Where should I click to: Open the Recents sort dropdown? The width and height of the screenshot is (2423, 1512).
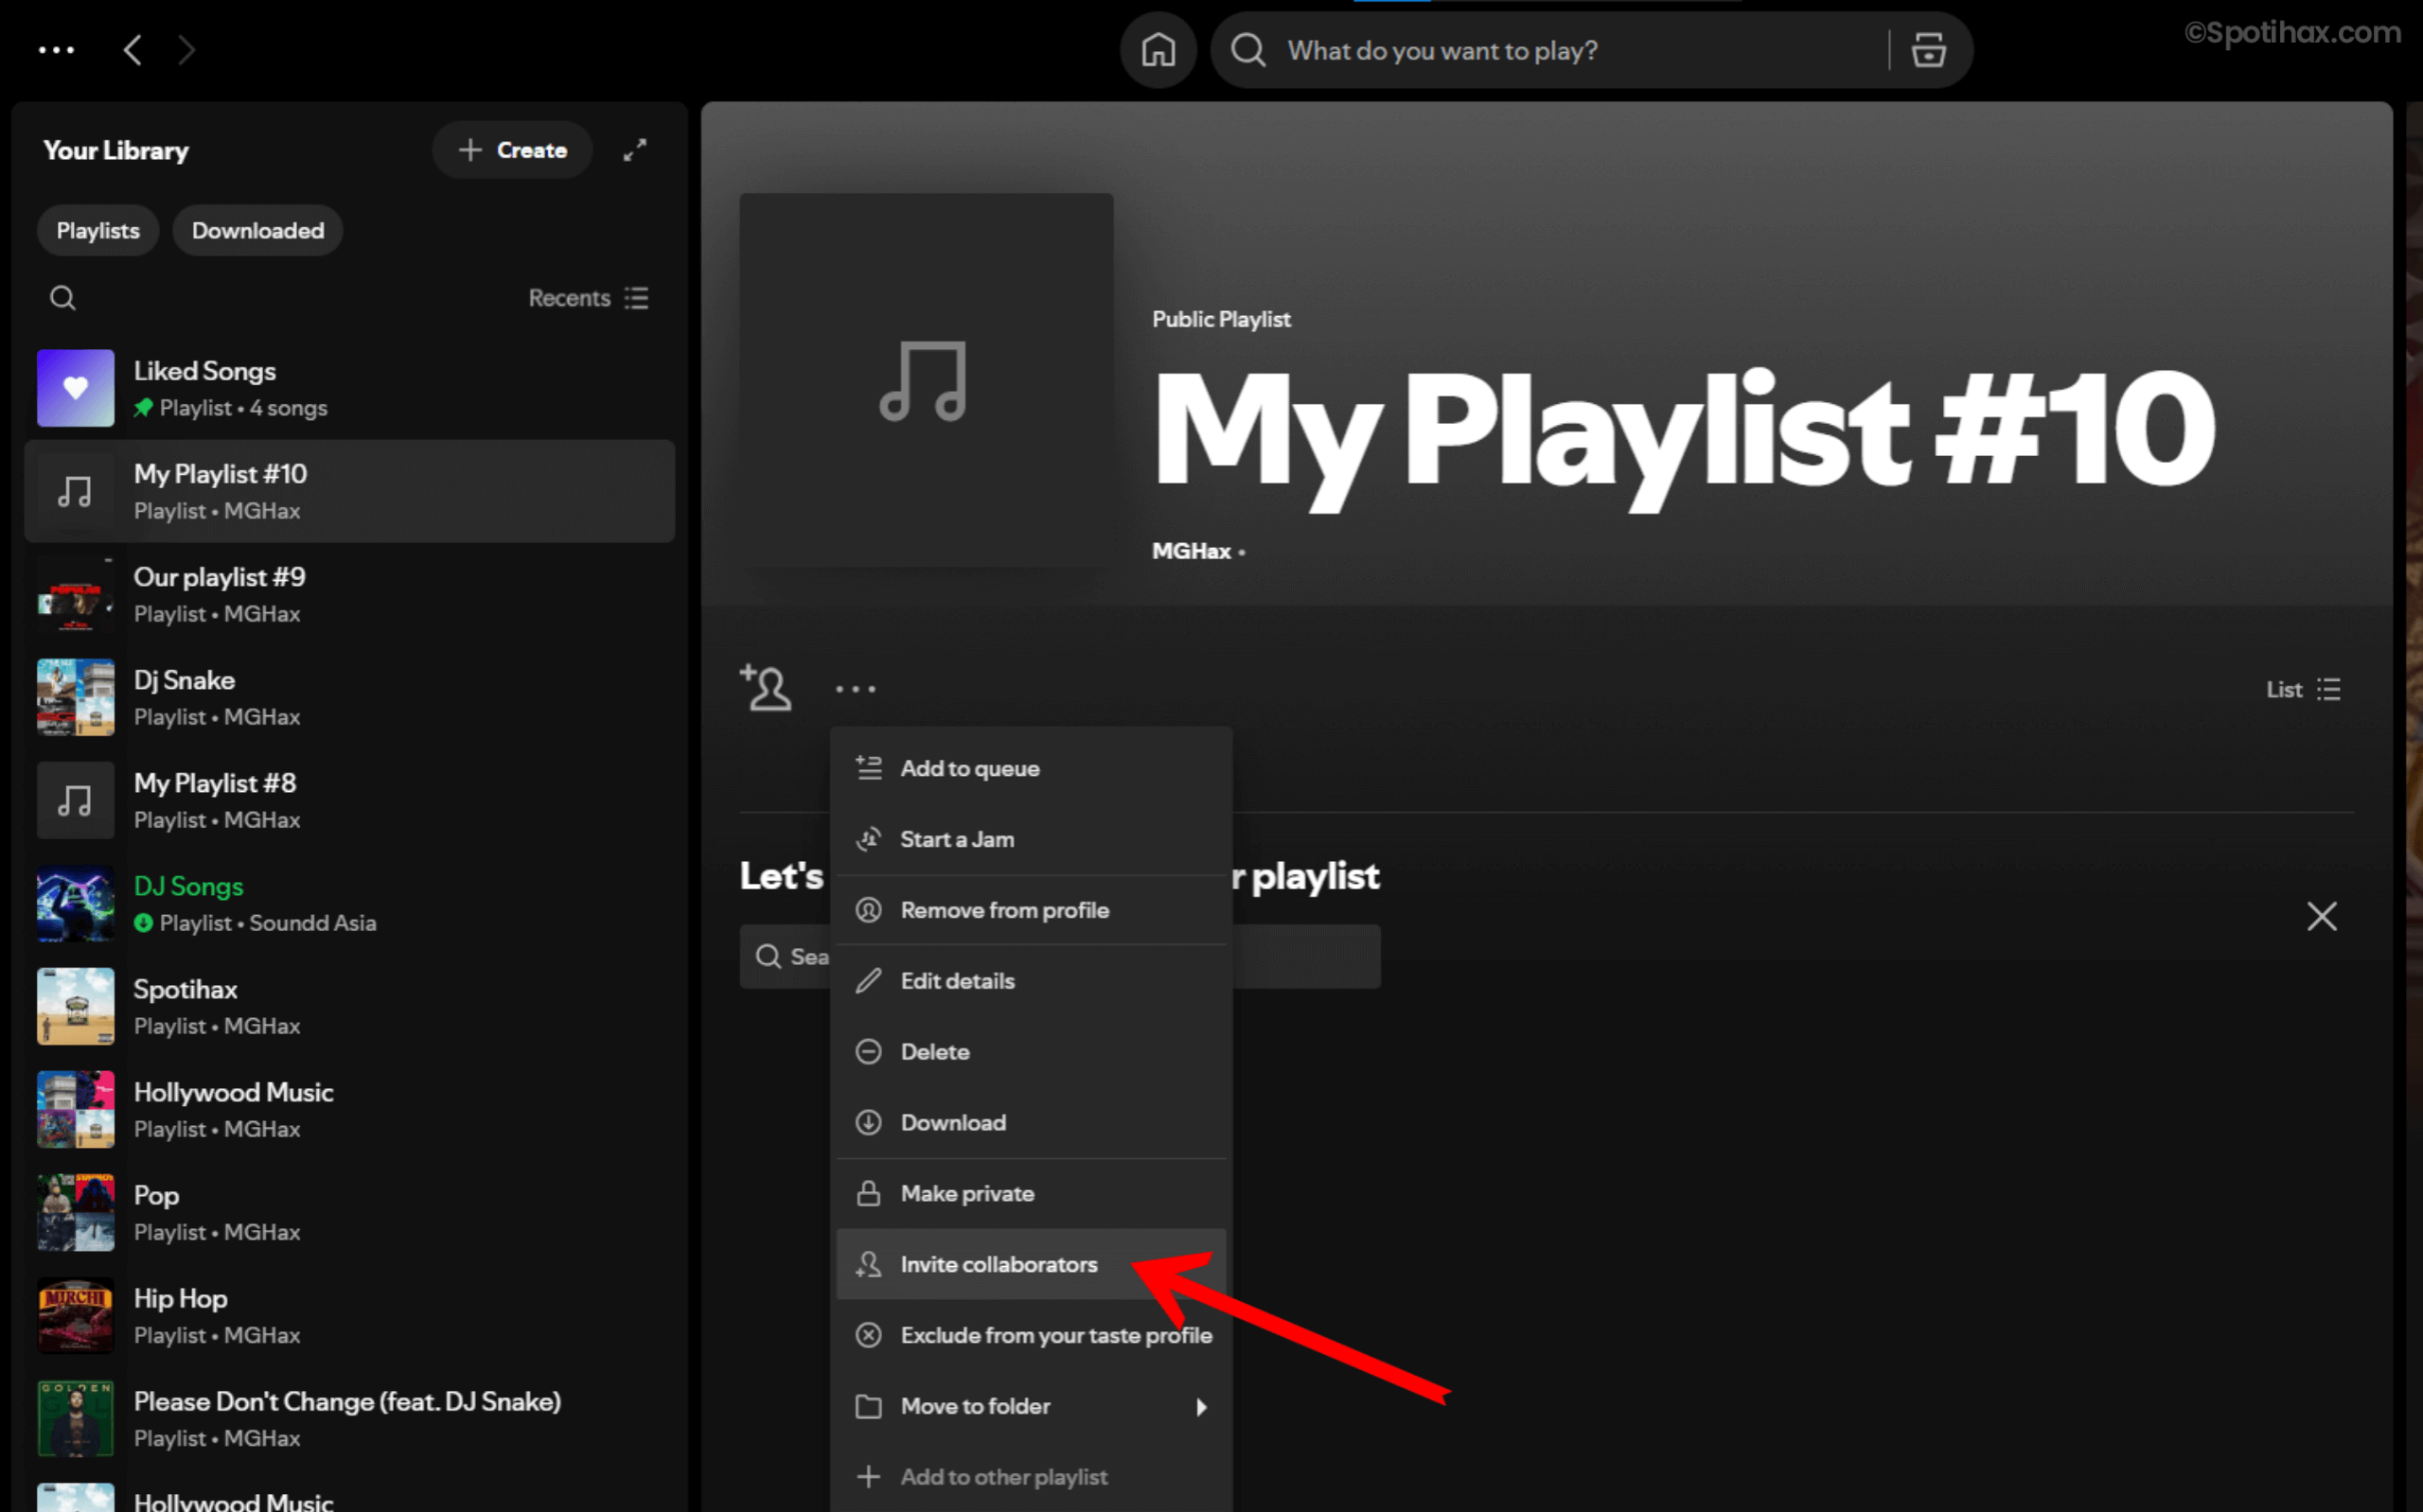tap(588, 298)
